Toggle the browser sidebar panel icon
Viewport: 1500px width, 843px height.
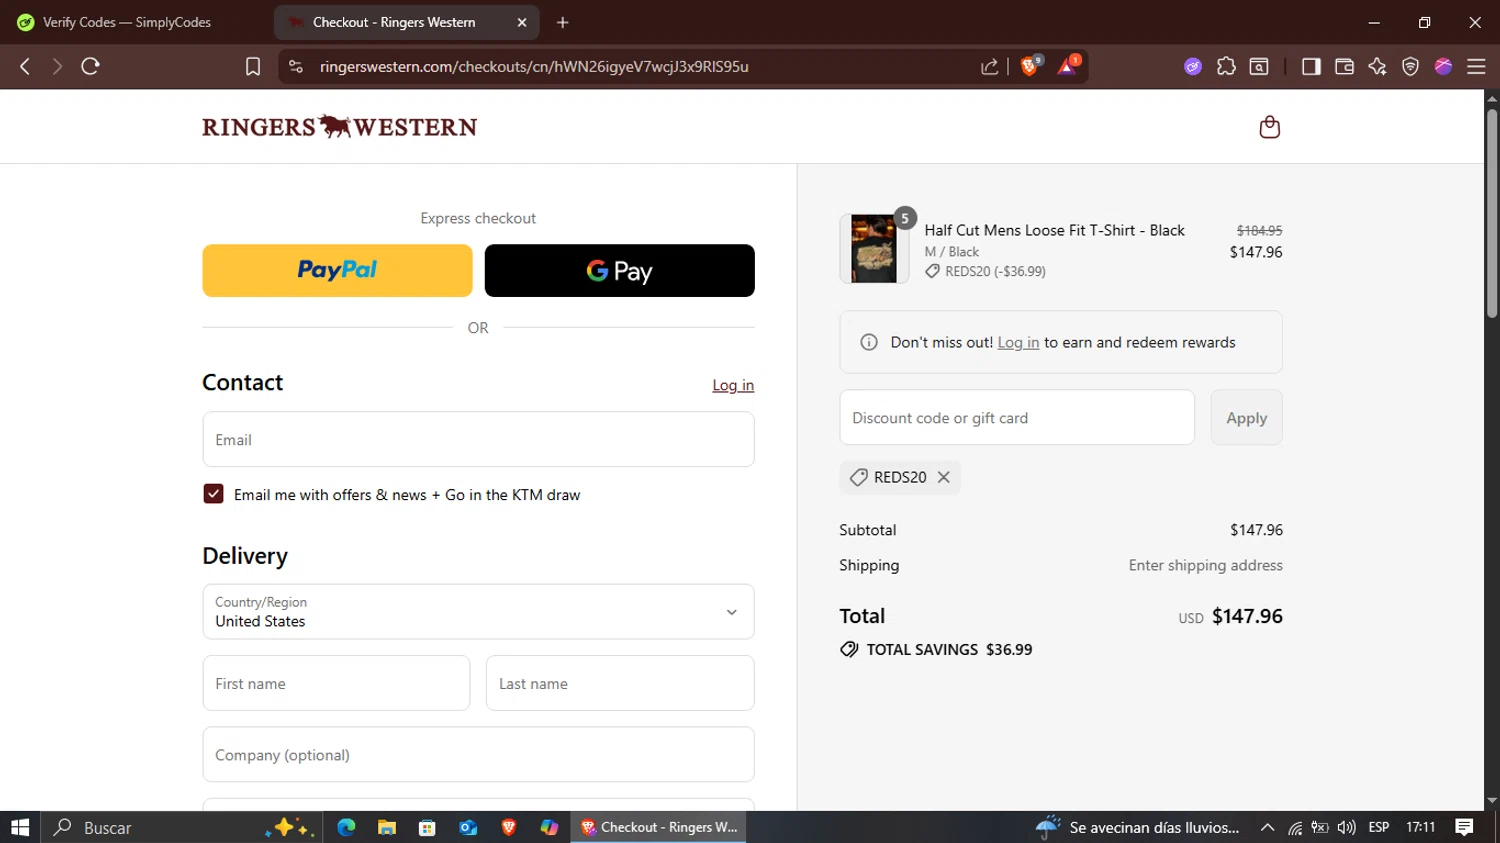coord(1311,66)
